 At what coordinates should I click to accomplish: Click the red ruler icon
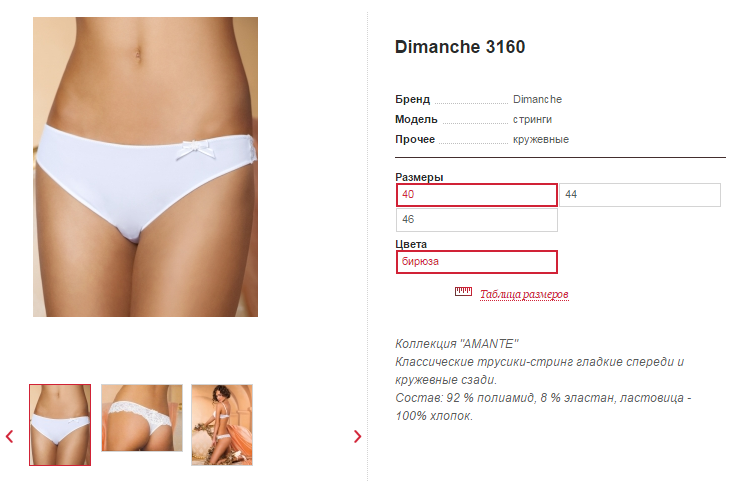(463, 291)
